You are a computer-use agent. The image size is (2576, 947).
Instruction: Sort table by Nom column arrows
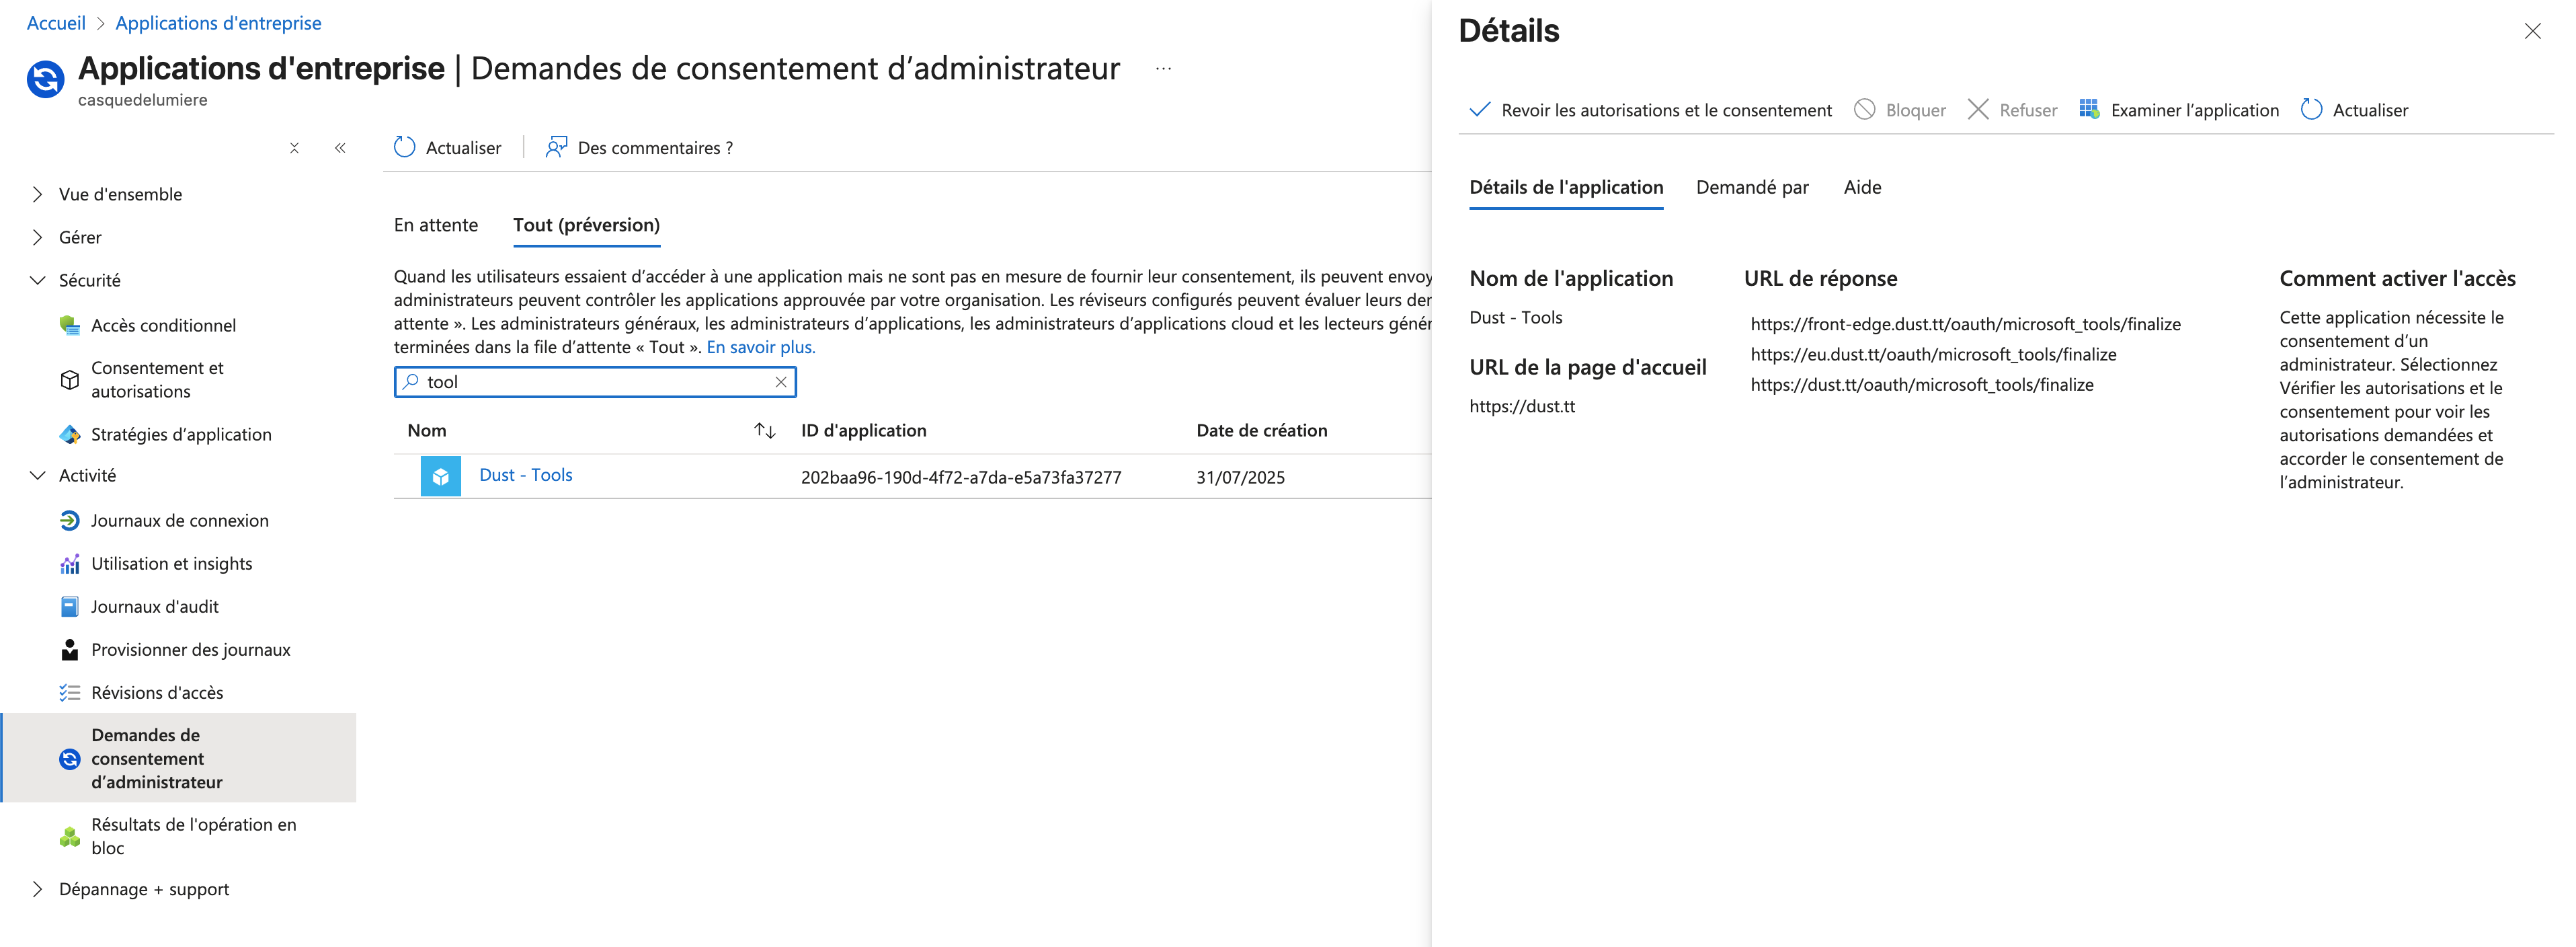(764, 431)
